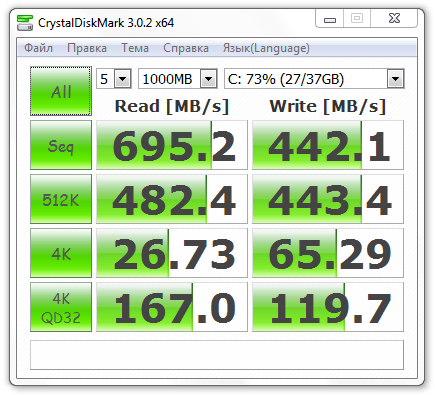Close the CrystalDiskMark window
This screenshot has width=435, height=395.
pos(394,19)
